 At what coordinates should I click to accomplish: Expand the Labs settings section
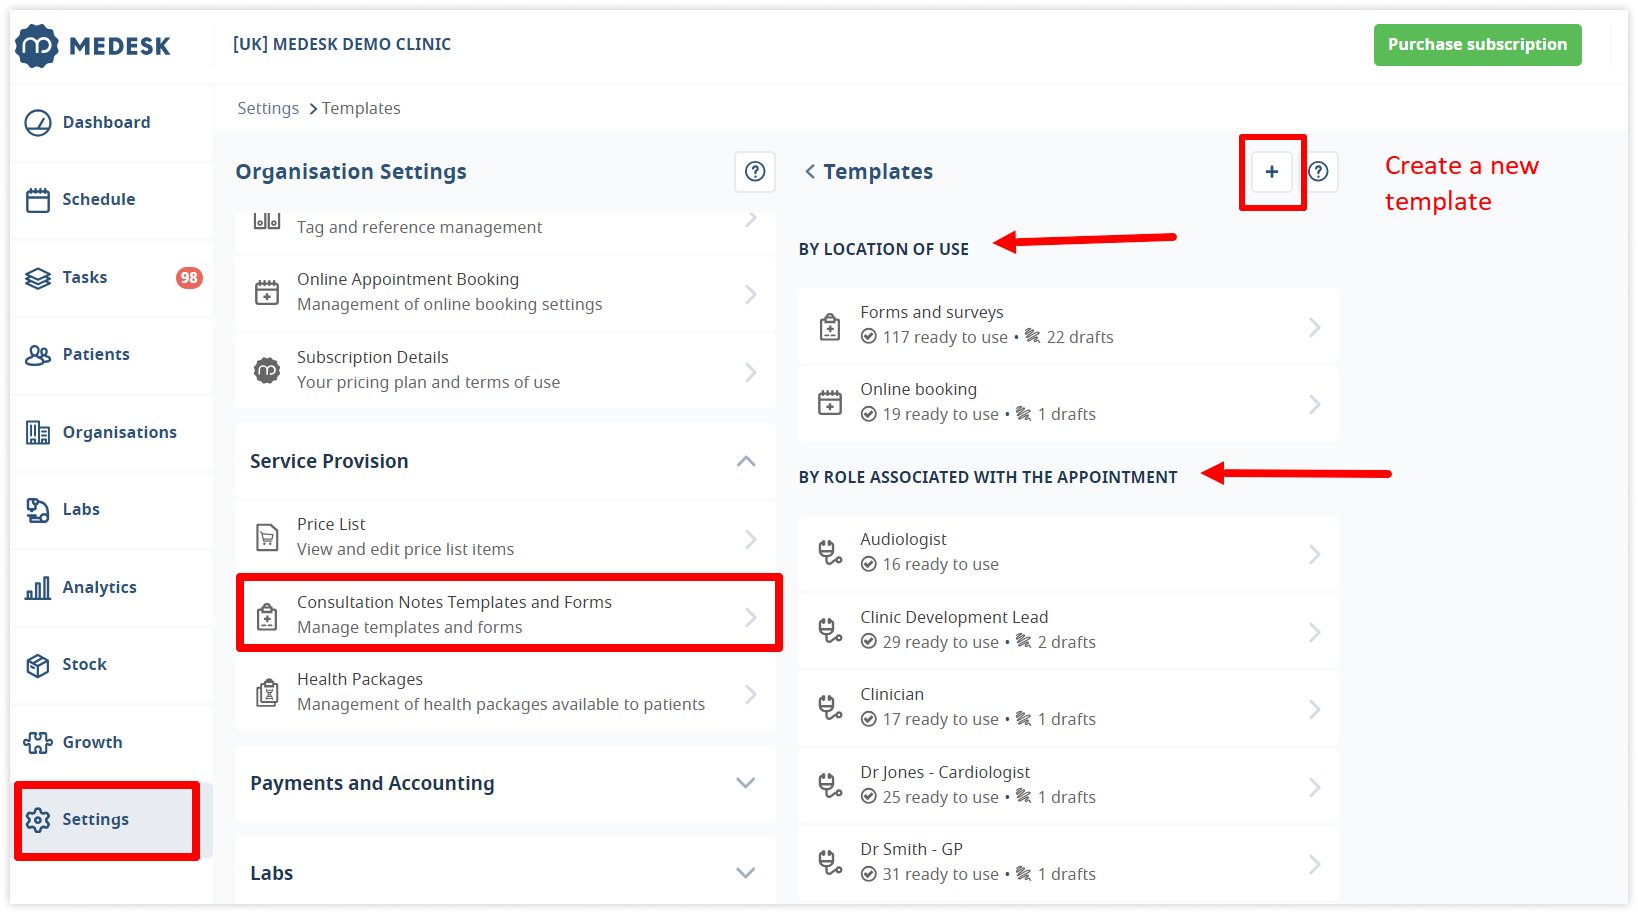coord(505,873)
